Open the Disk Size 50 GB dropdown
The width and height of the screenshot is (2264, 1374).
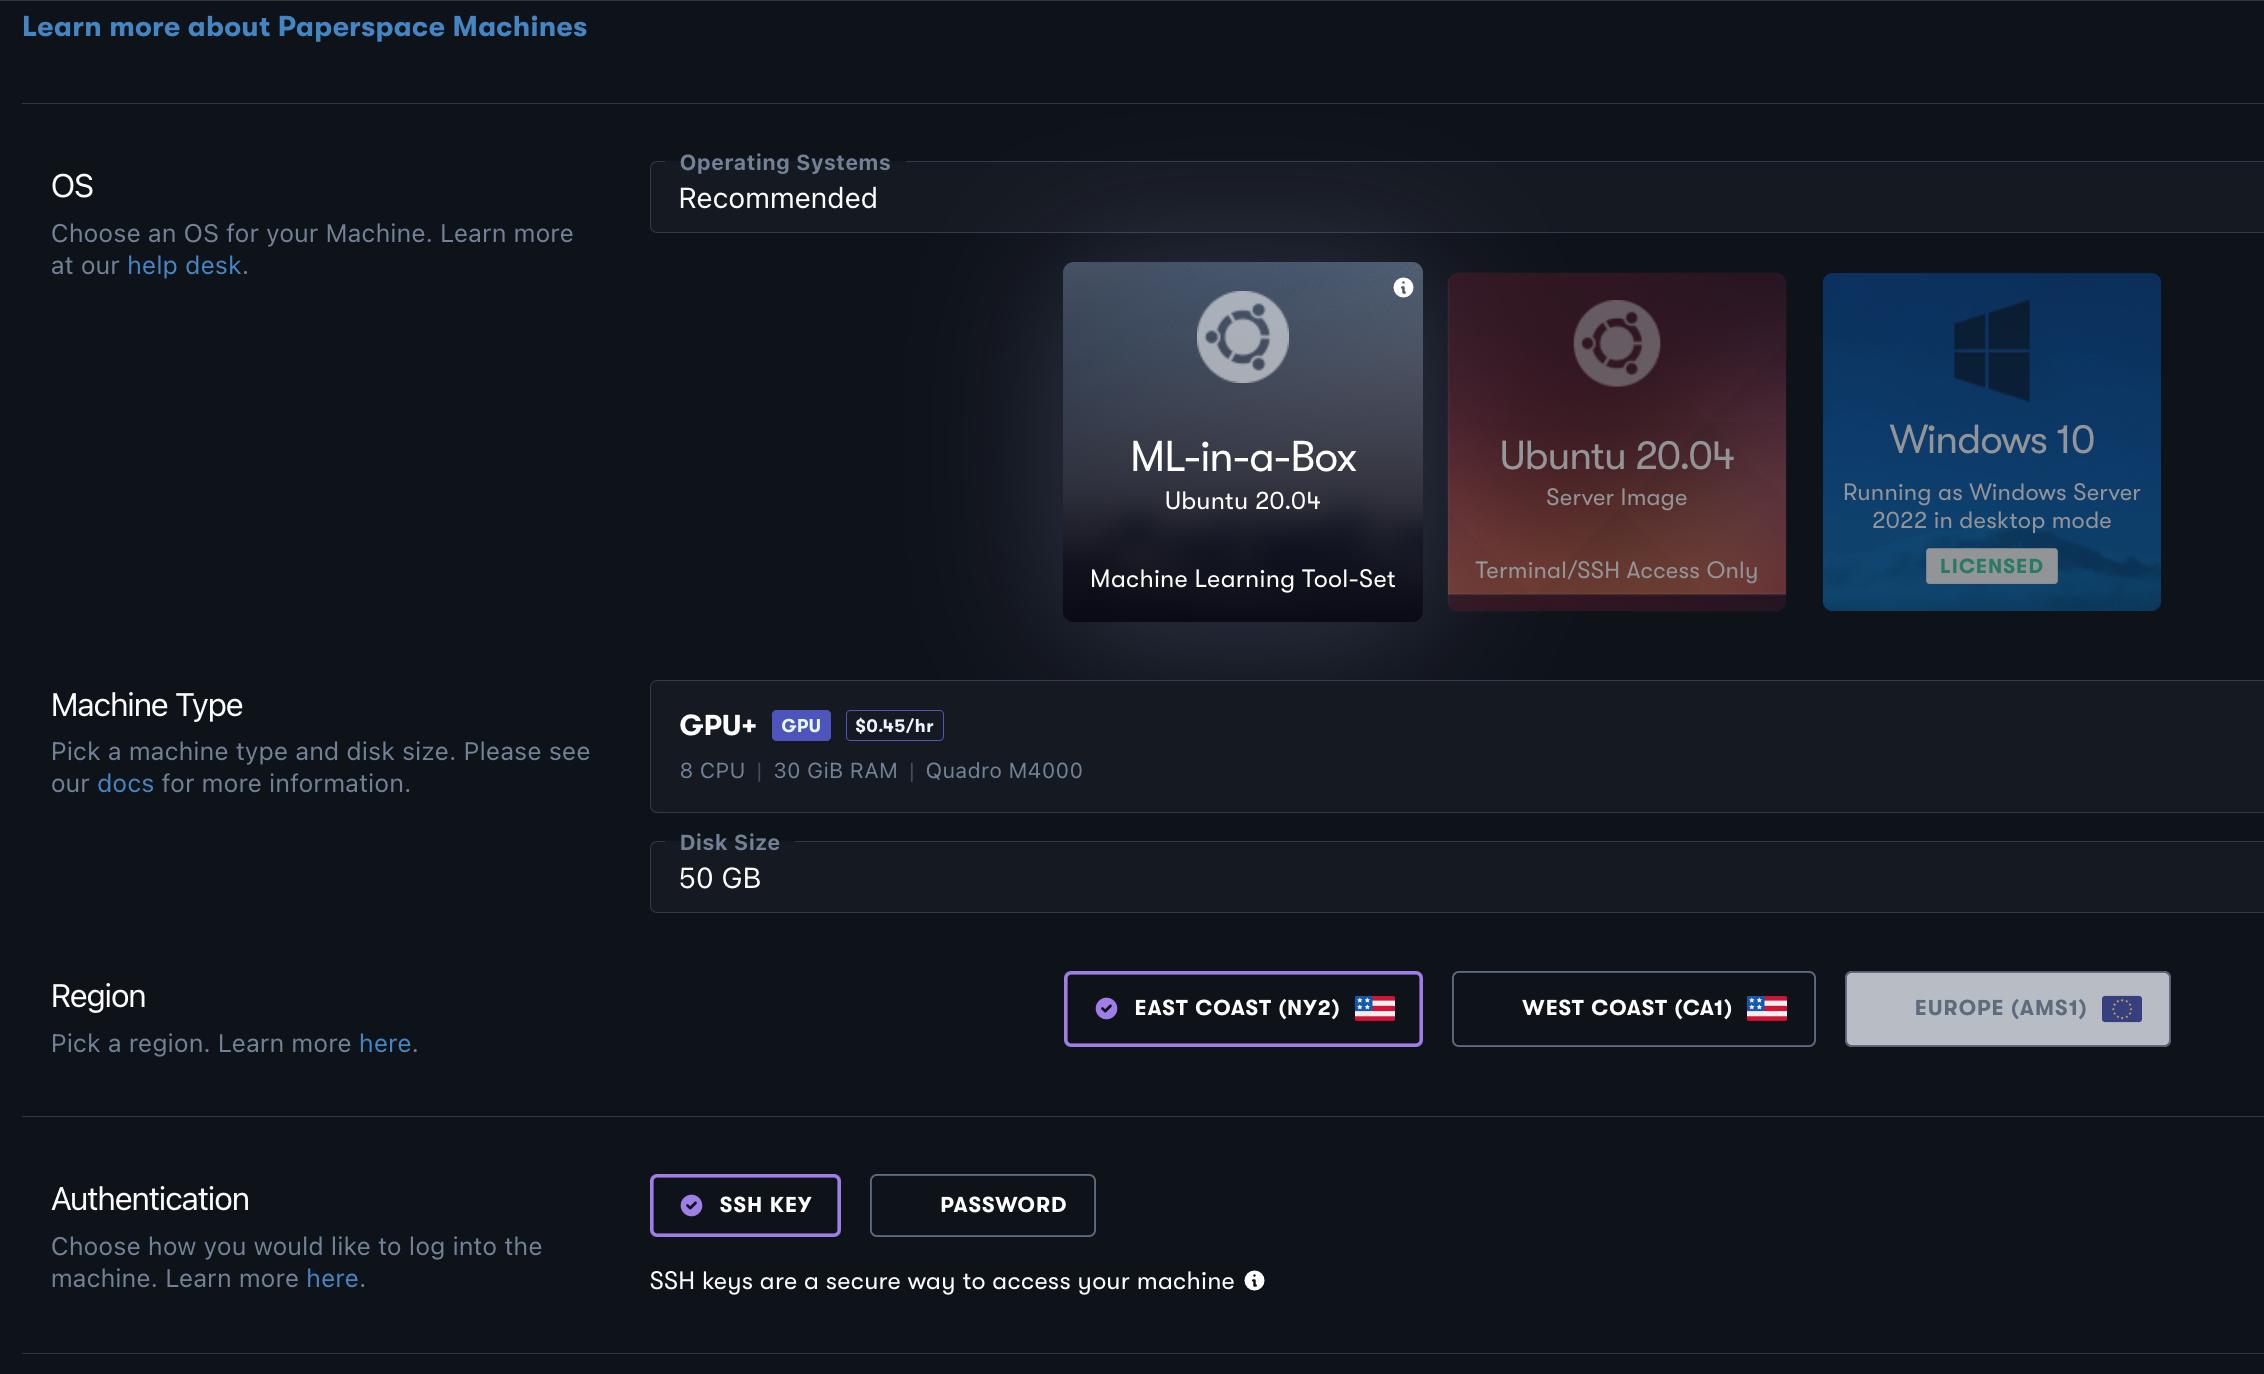click(x=1456, y=877)
